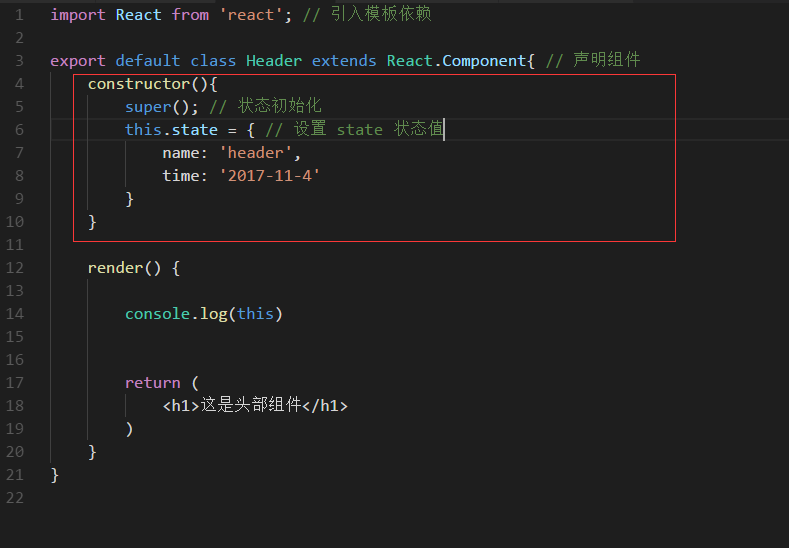
Task: Place cursor on the 'constructor' keyword
Action: pos(139,84)
